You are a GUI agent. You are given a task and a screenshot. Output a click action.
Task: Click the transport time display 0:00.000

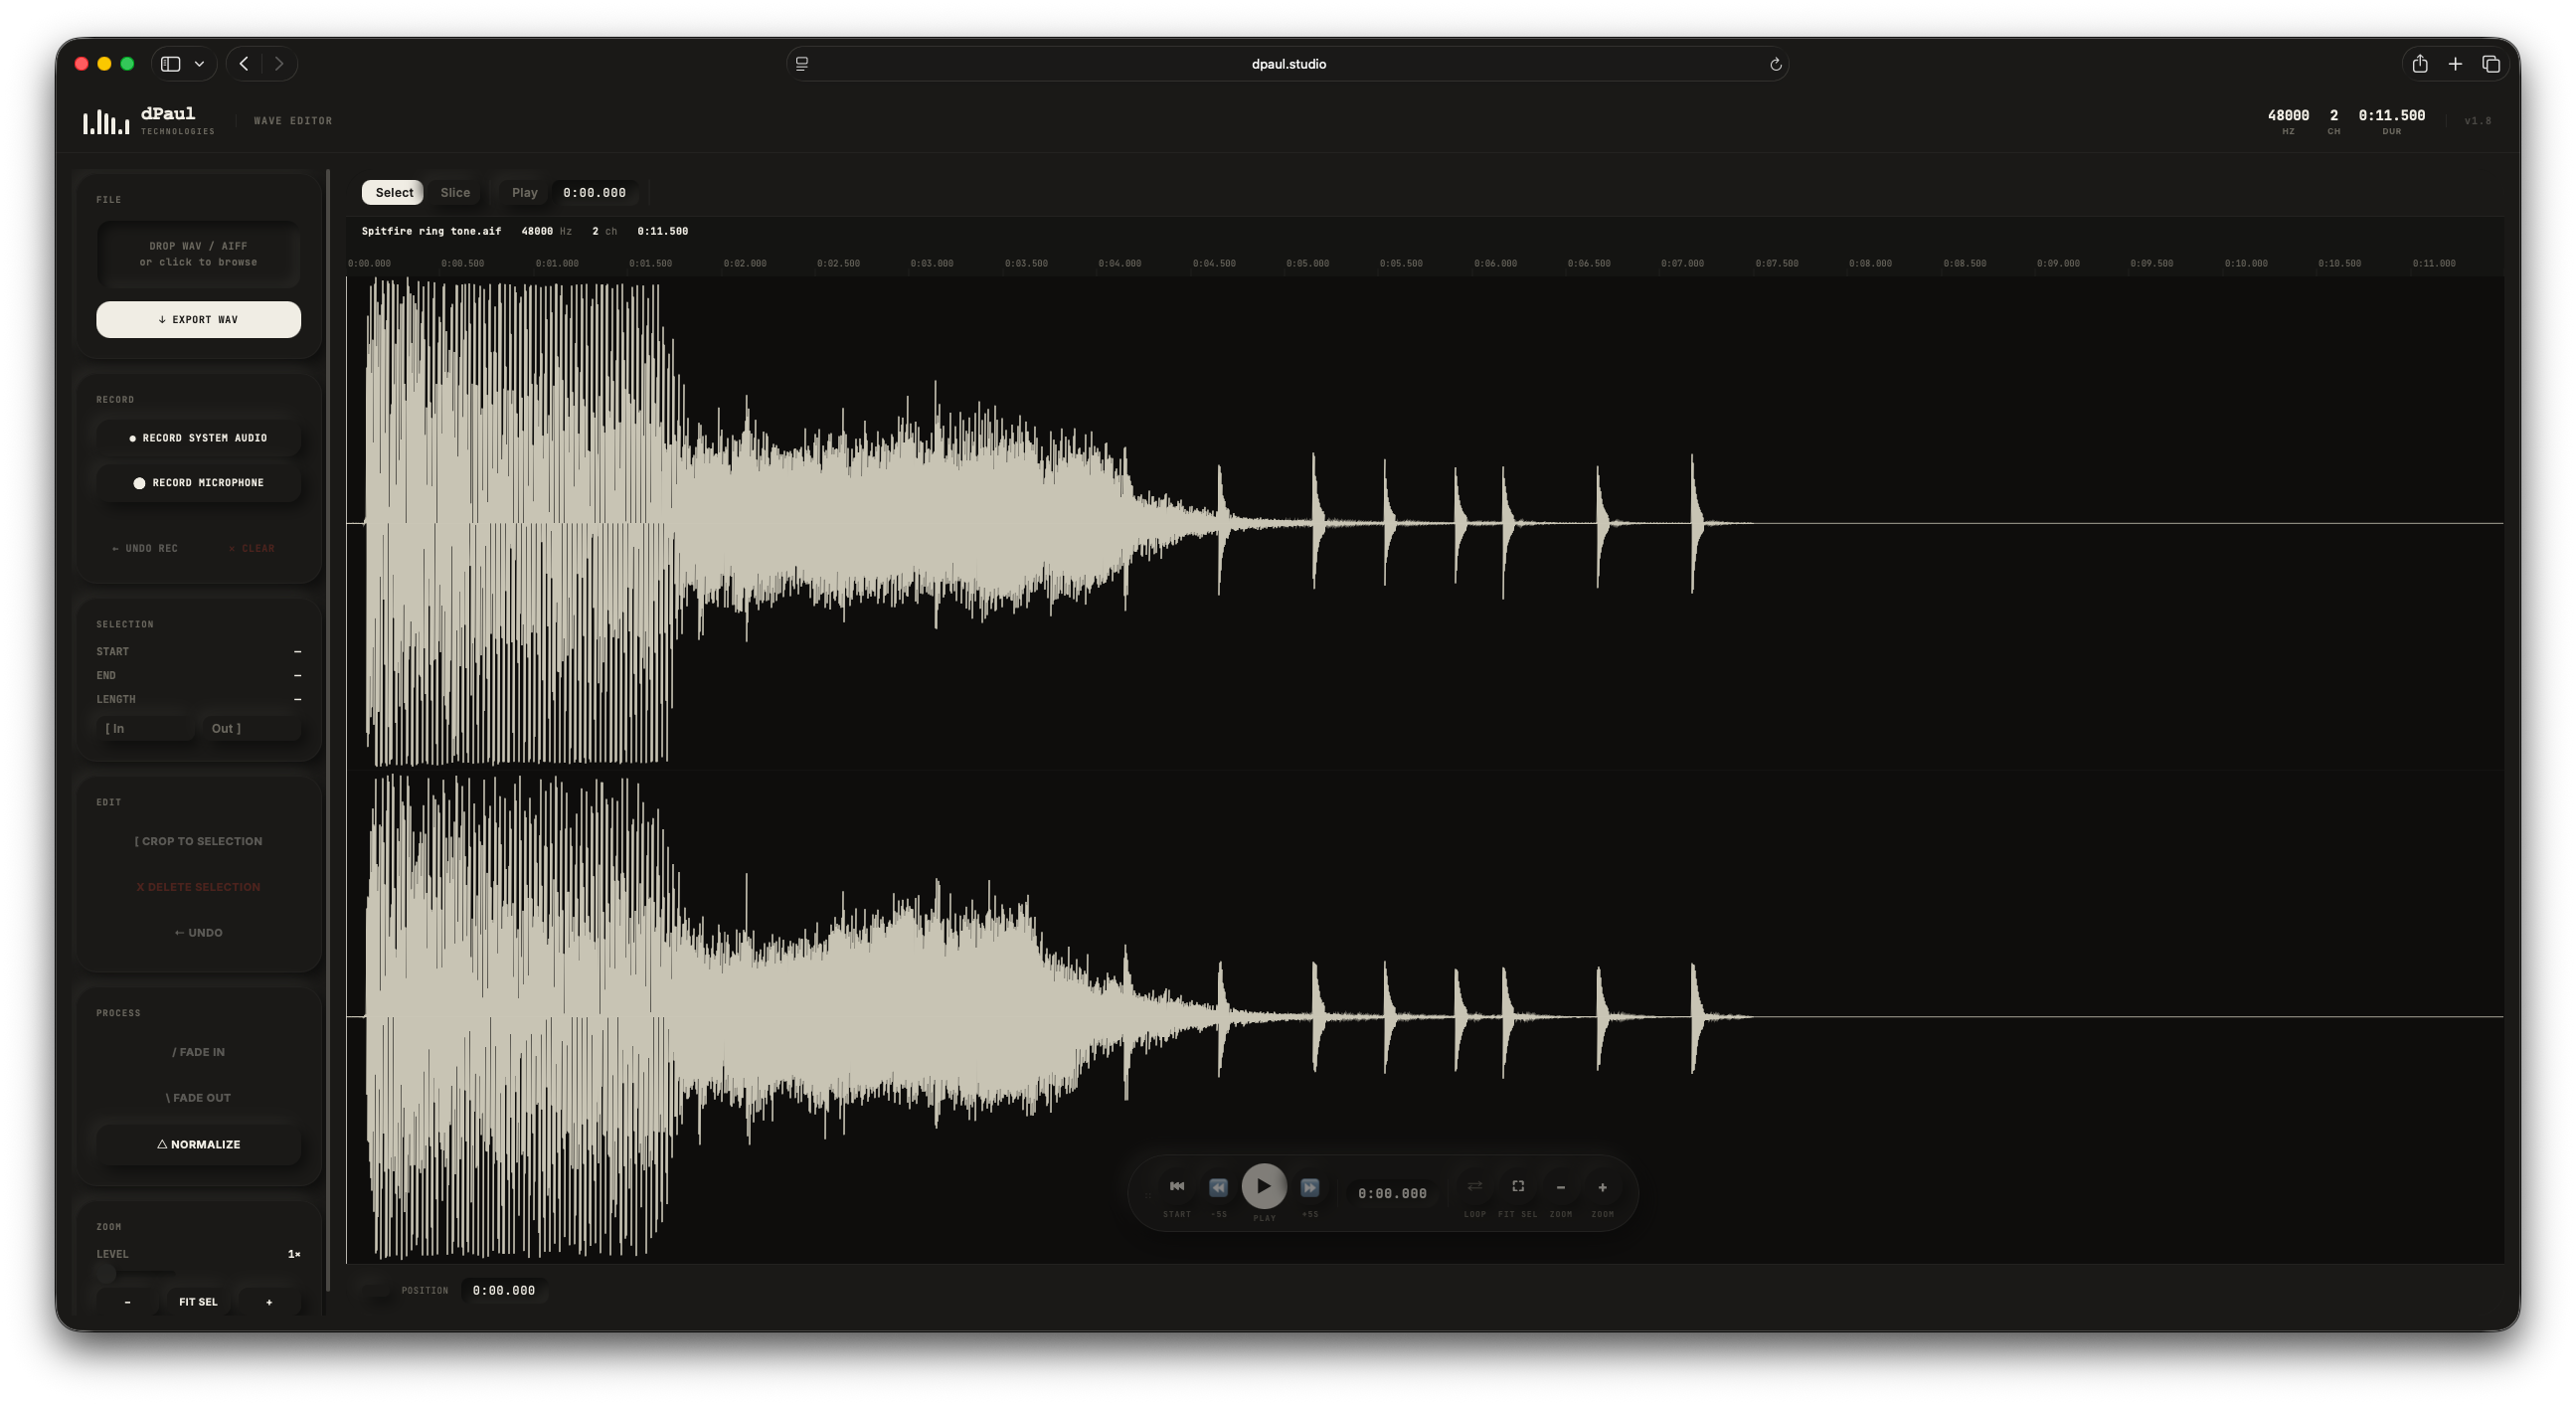coord(1392,1193)
